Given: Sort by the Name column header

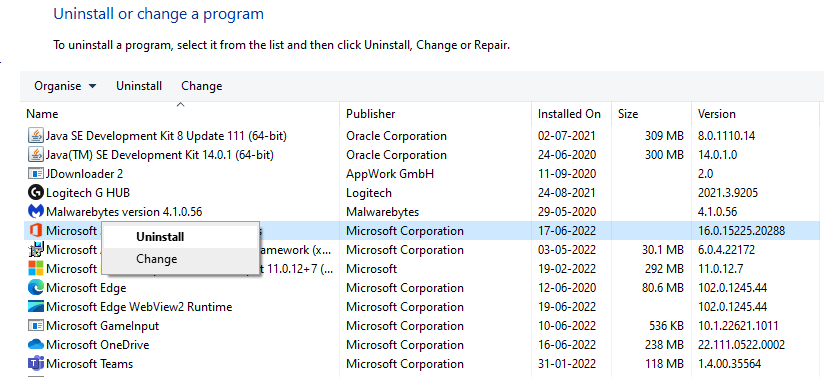Looking at the screenshot, I should point(42,114).
